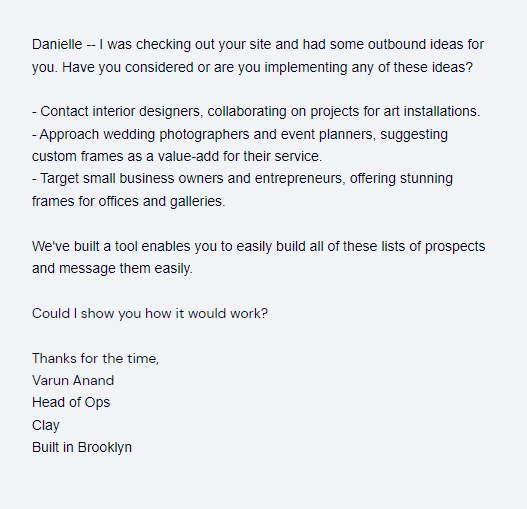Click the word entrepreneurs
This screenshot has width=527, height=509.
click(300, 179)
